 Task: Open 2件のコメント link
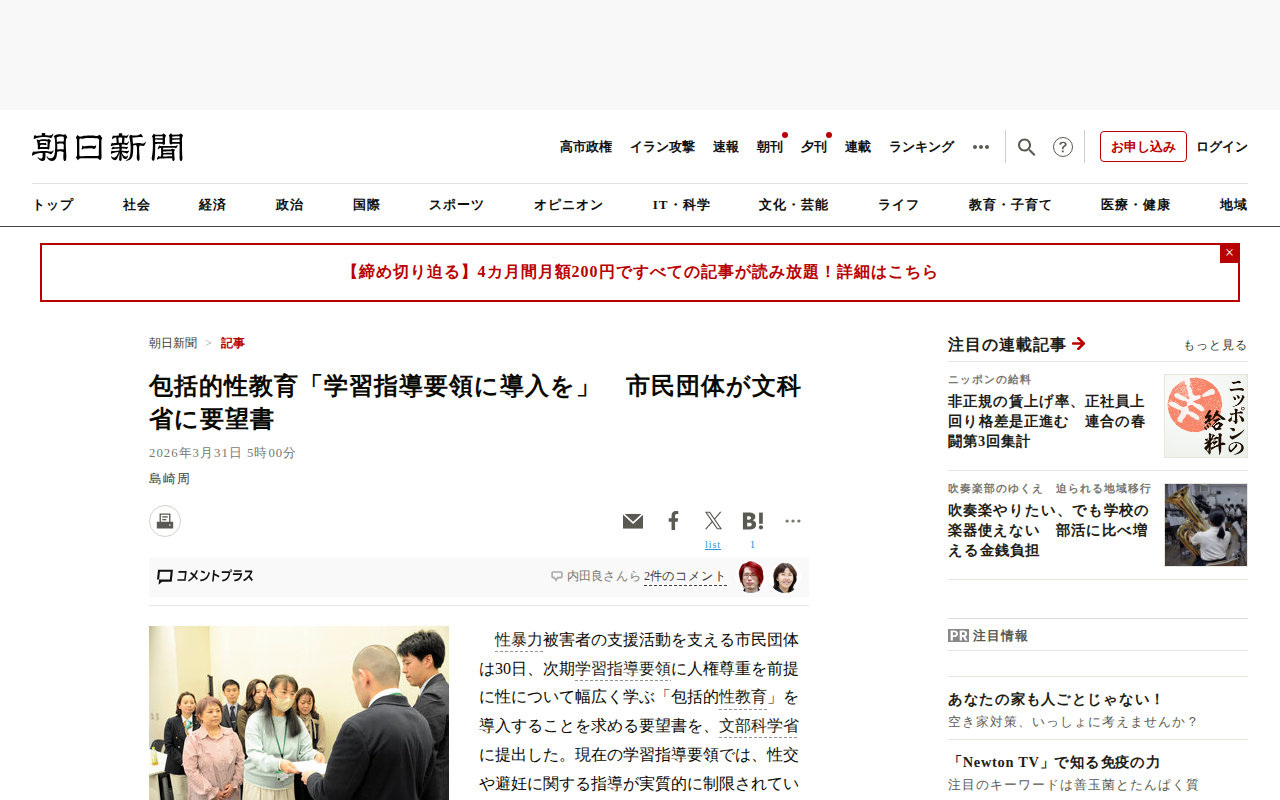pos(685,576)
